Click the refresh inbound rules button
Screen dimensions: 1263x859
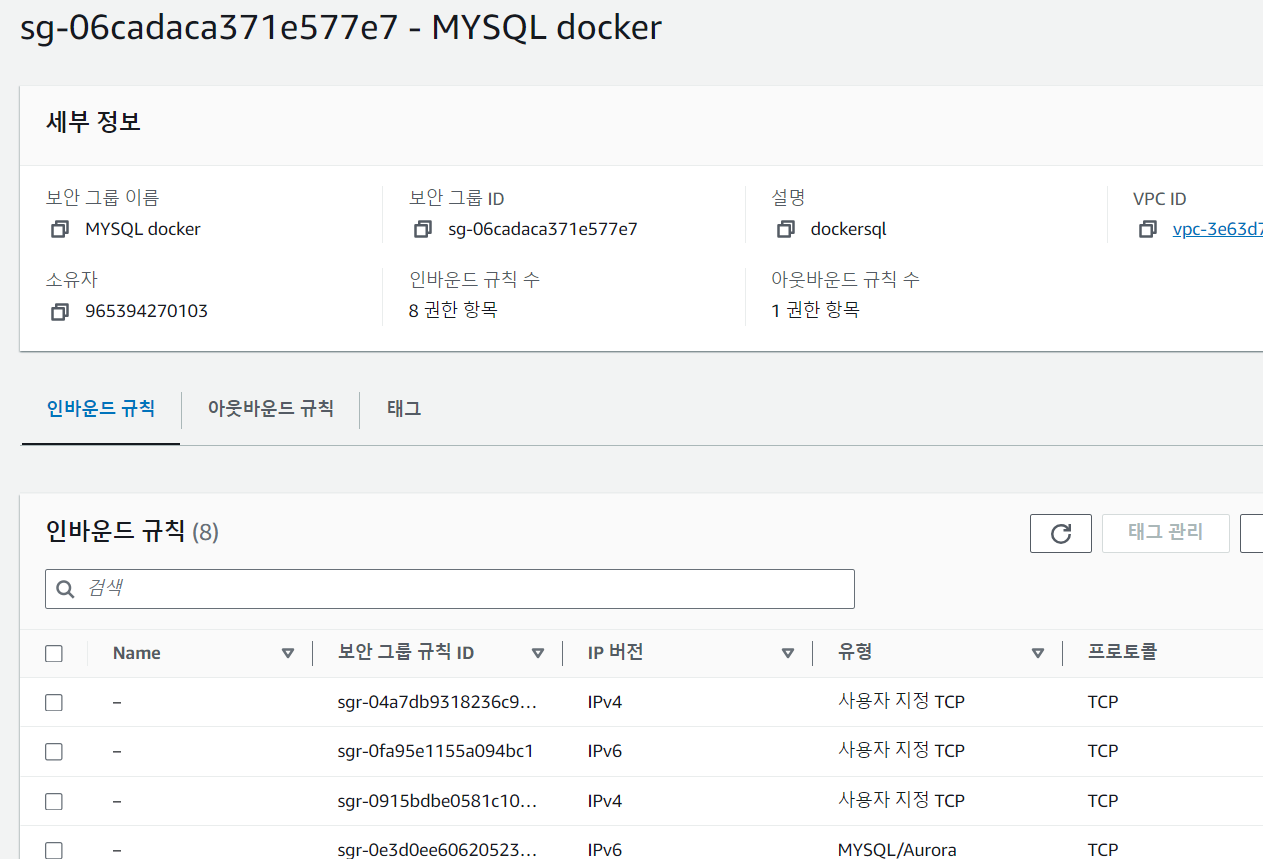pos(1061,533)
